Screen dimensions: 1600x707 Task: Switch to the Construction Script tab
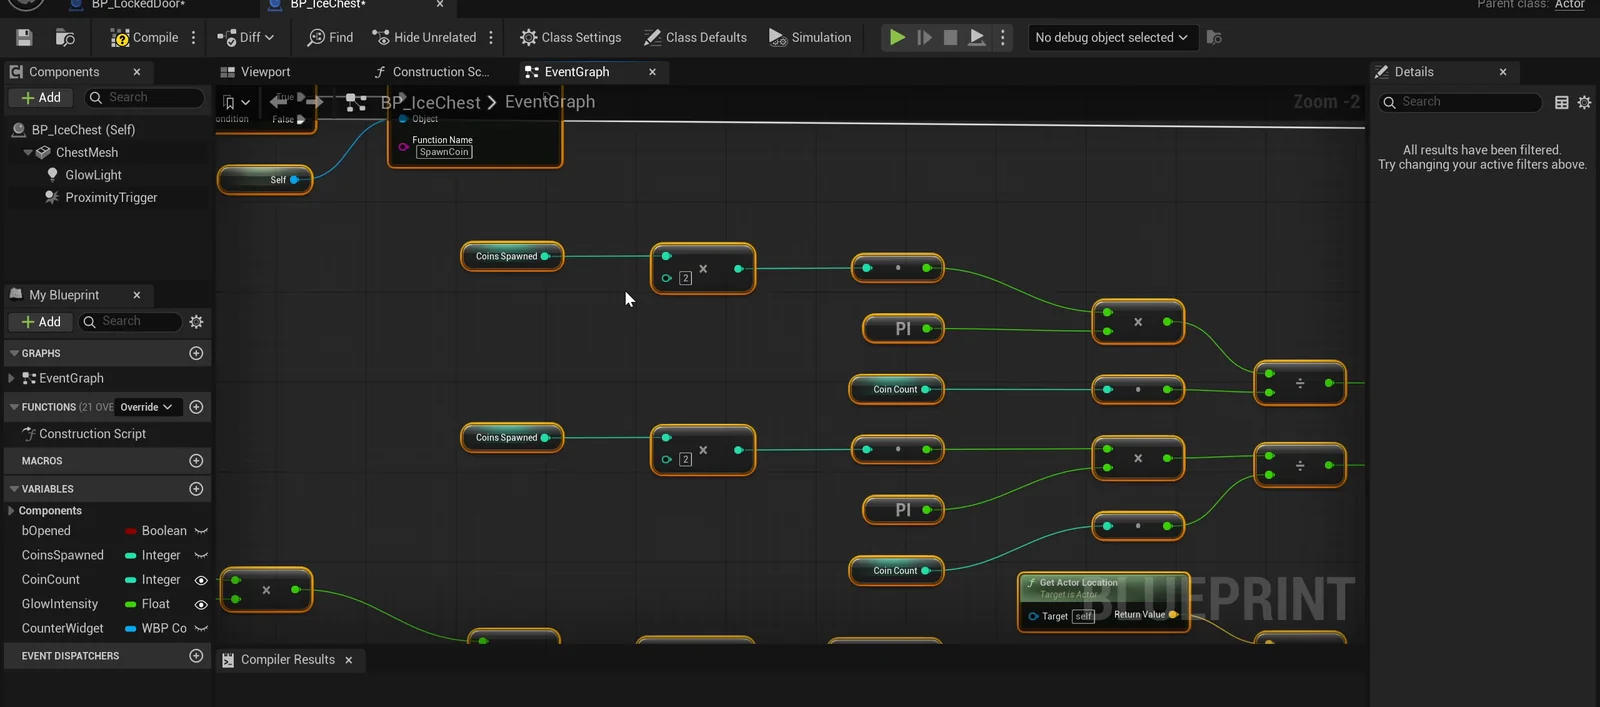coord(431,72)
